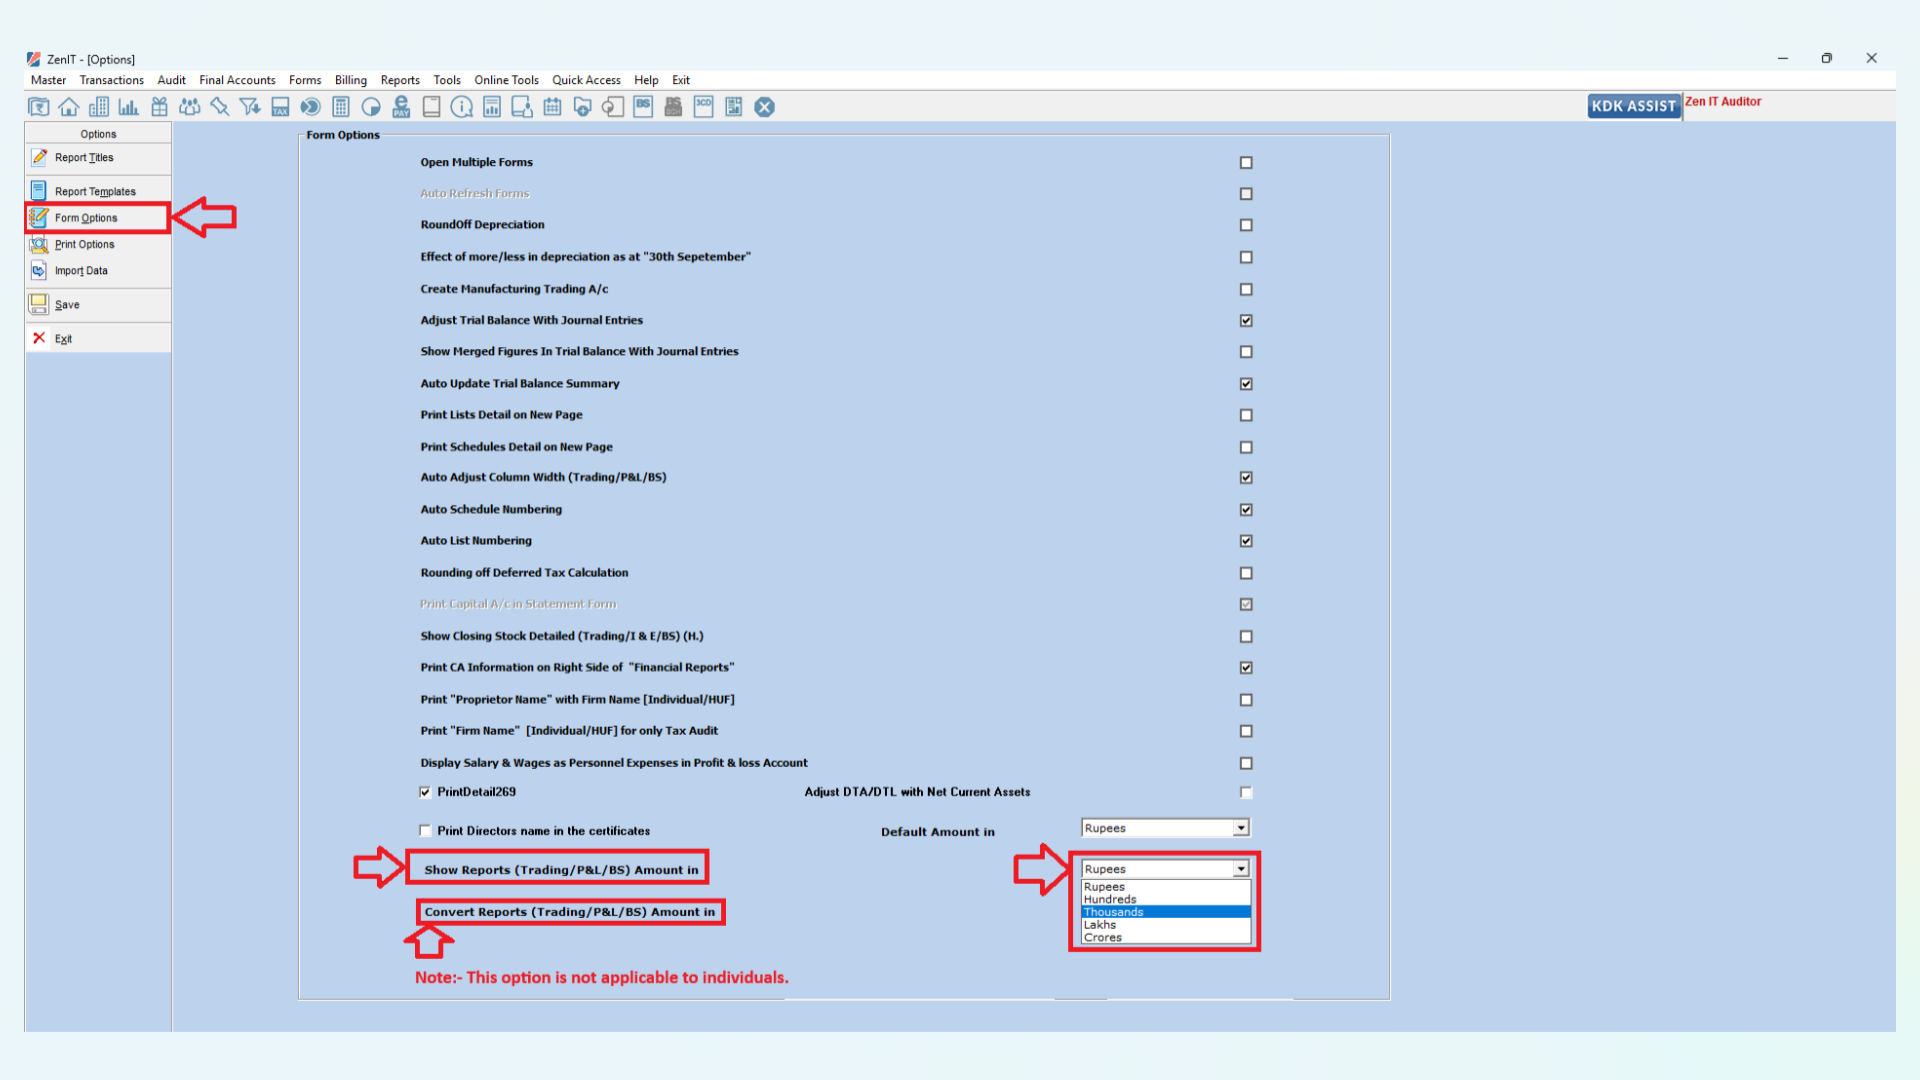Toggle Print CA Information on Right Side checkbox
1920x1080 pixels.
(x=1246, y=667)
